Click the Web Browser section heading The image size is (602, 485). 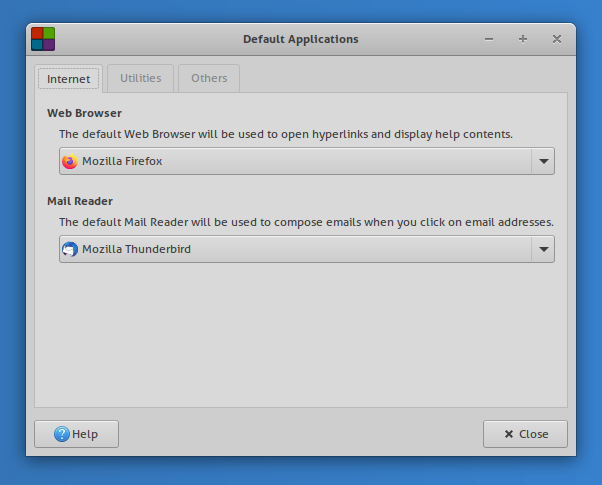[84, 113]
